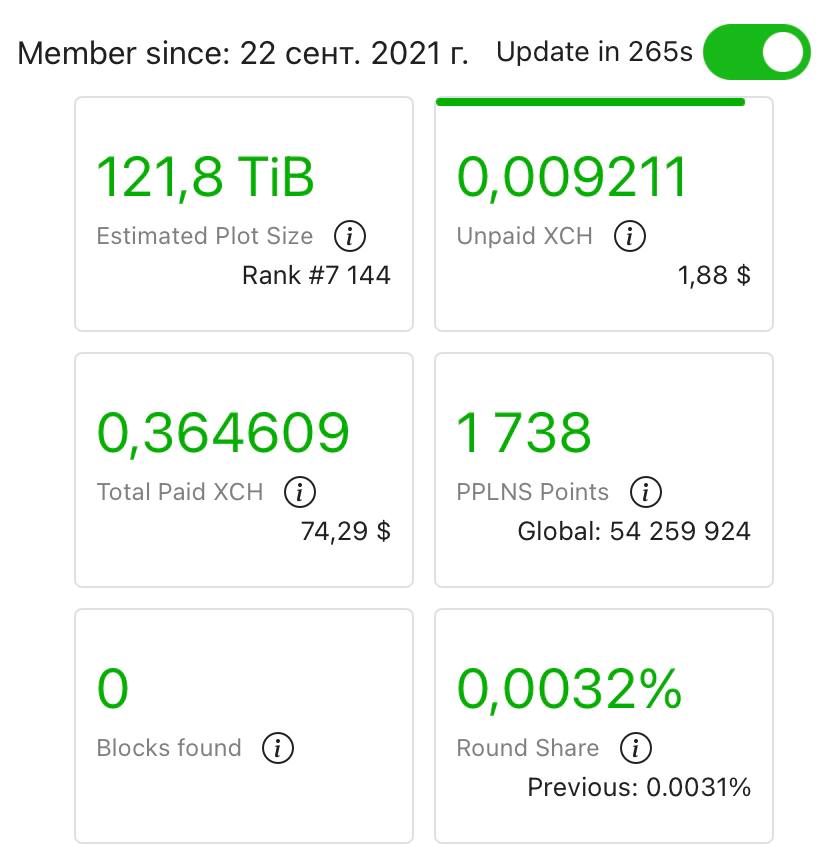
Task: Click the Unpaid XCH label
Action: tap(524, 236)
